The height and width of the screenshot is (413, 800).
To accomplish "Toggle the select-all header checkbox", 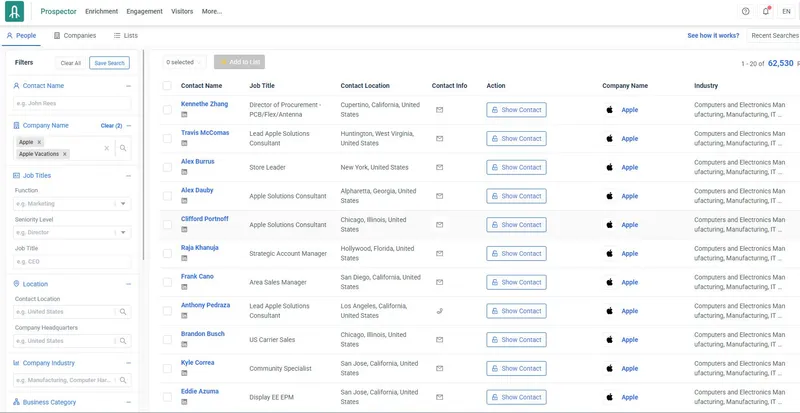I will coord(167,85).
